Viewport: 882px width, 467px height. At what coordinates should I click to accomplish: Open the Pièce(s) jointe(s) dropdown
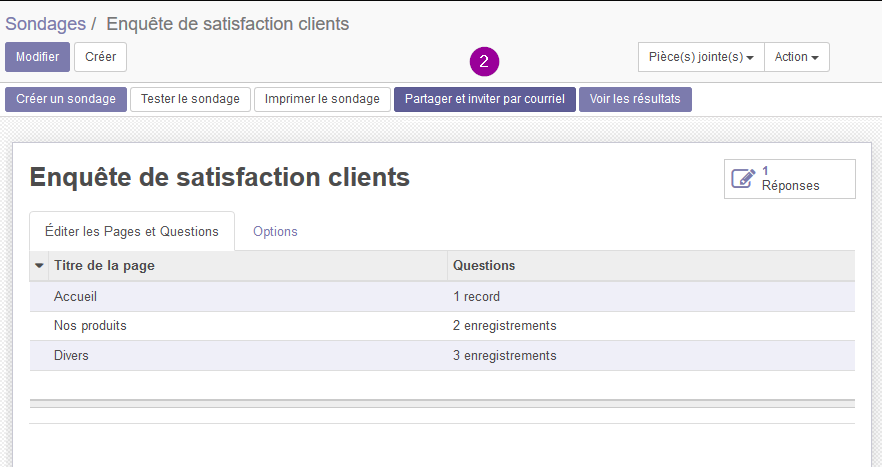(x=700, y=57)
